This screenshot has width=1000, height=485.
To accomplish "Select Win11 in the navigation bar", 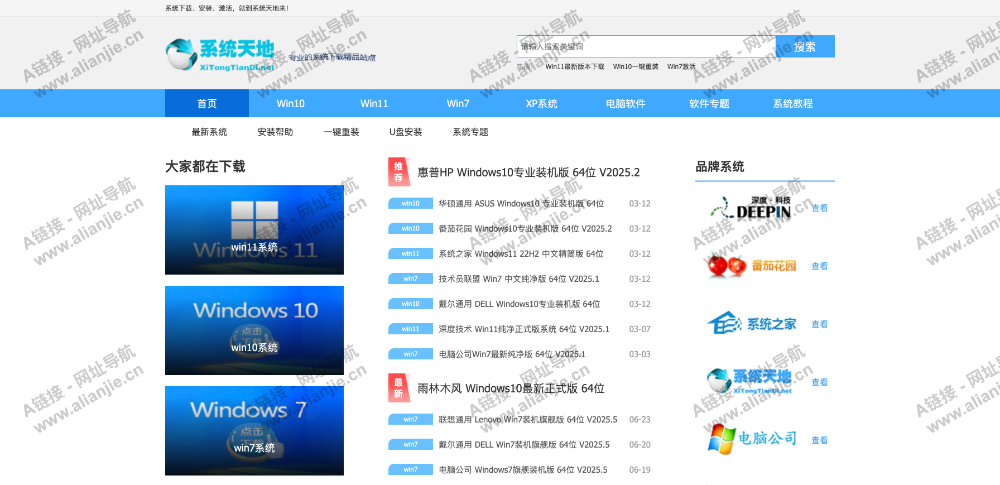I will tap(374, 103).
